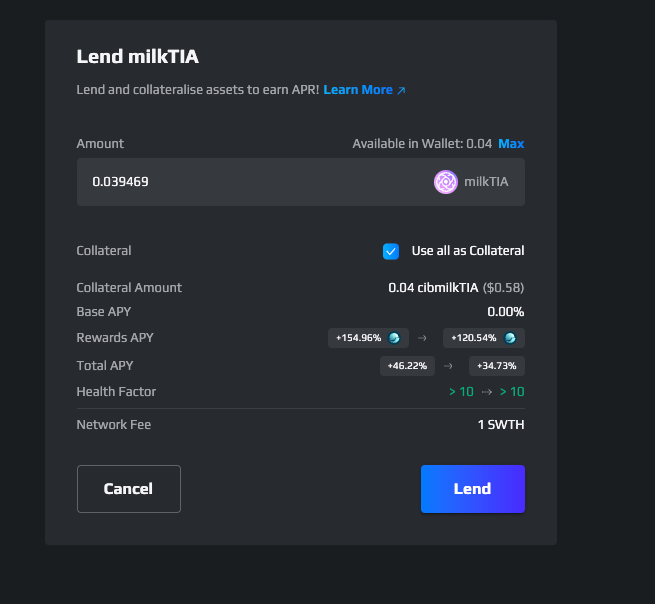This screenshot has height=604, width=655.
Task: Click the +34.73% total APY badge
Action: pyautogui.click(x=497, y=366)
